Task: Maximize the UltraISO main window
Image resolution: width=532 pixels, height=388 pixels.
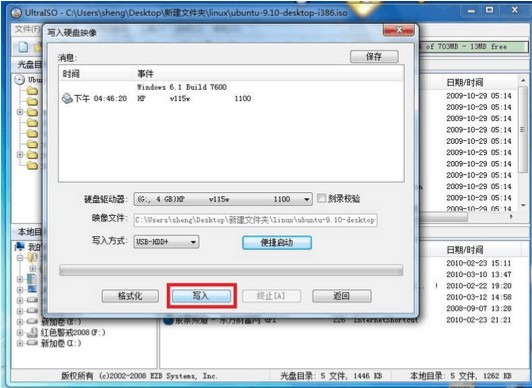Action: tap(490, 11)
